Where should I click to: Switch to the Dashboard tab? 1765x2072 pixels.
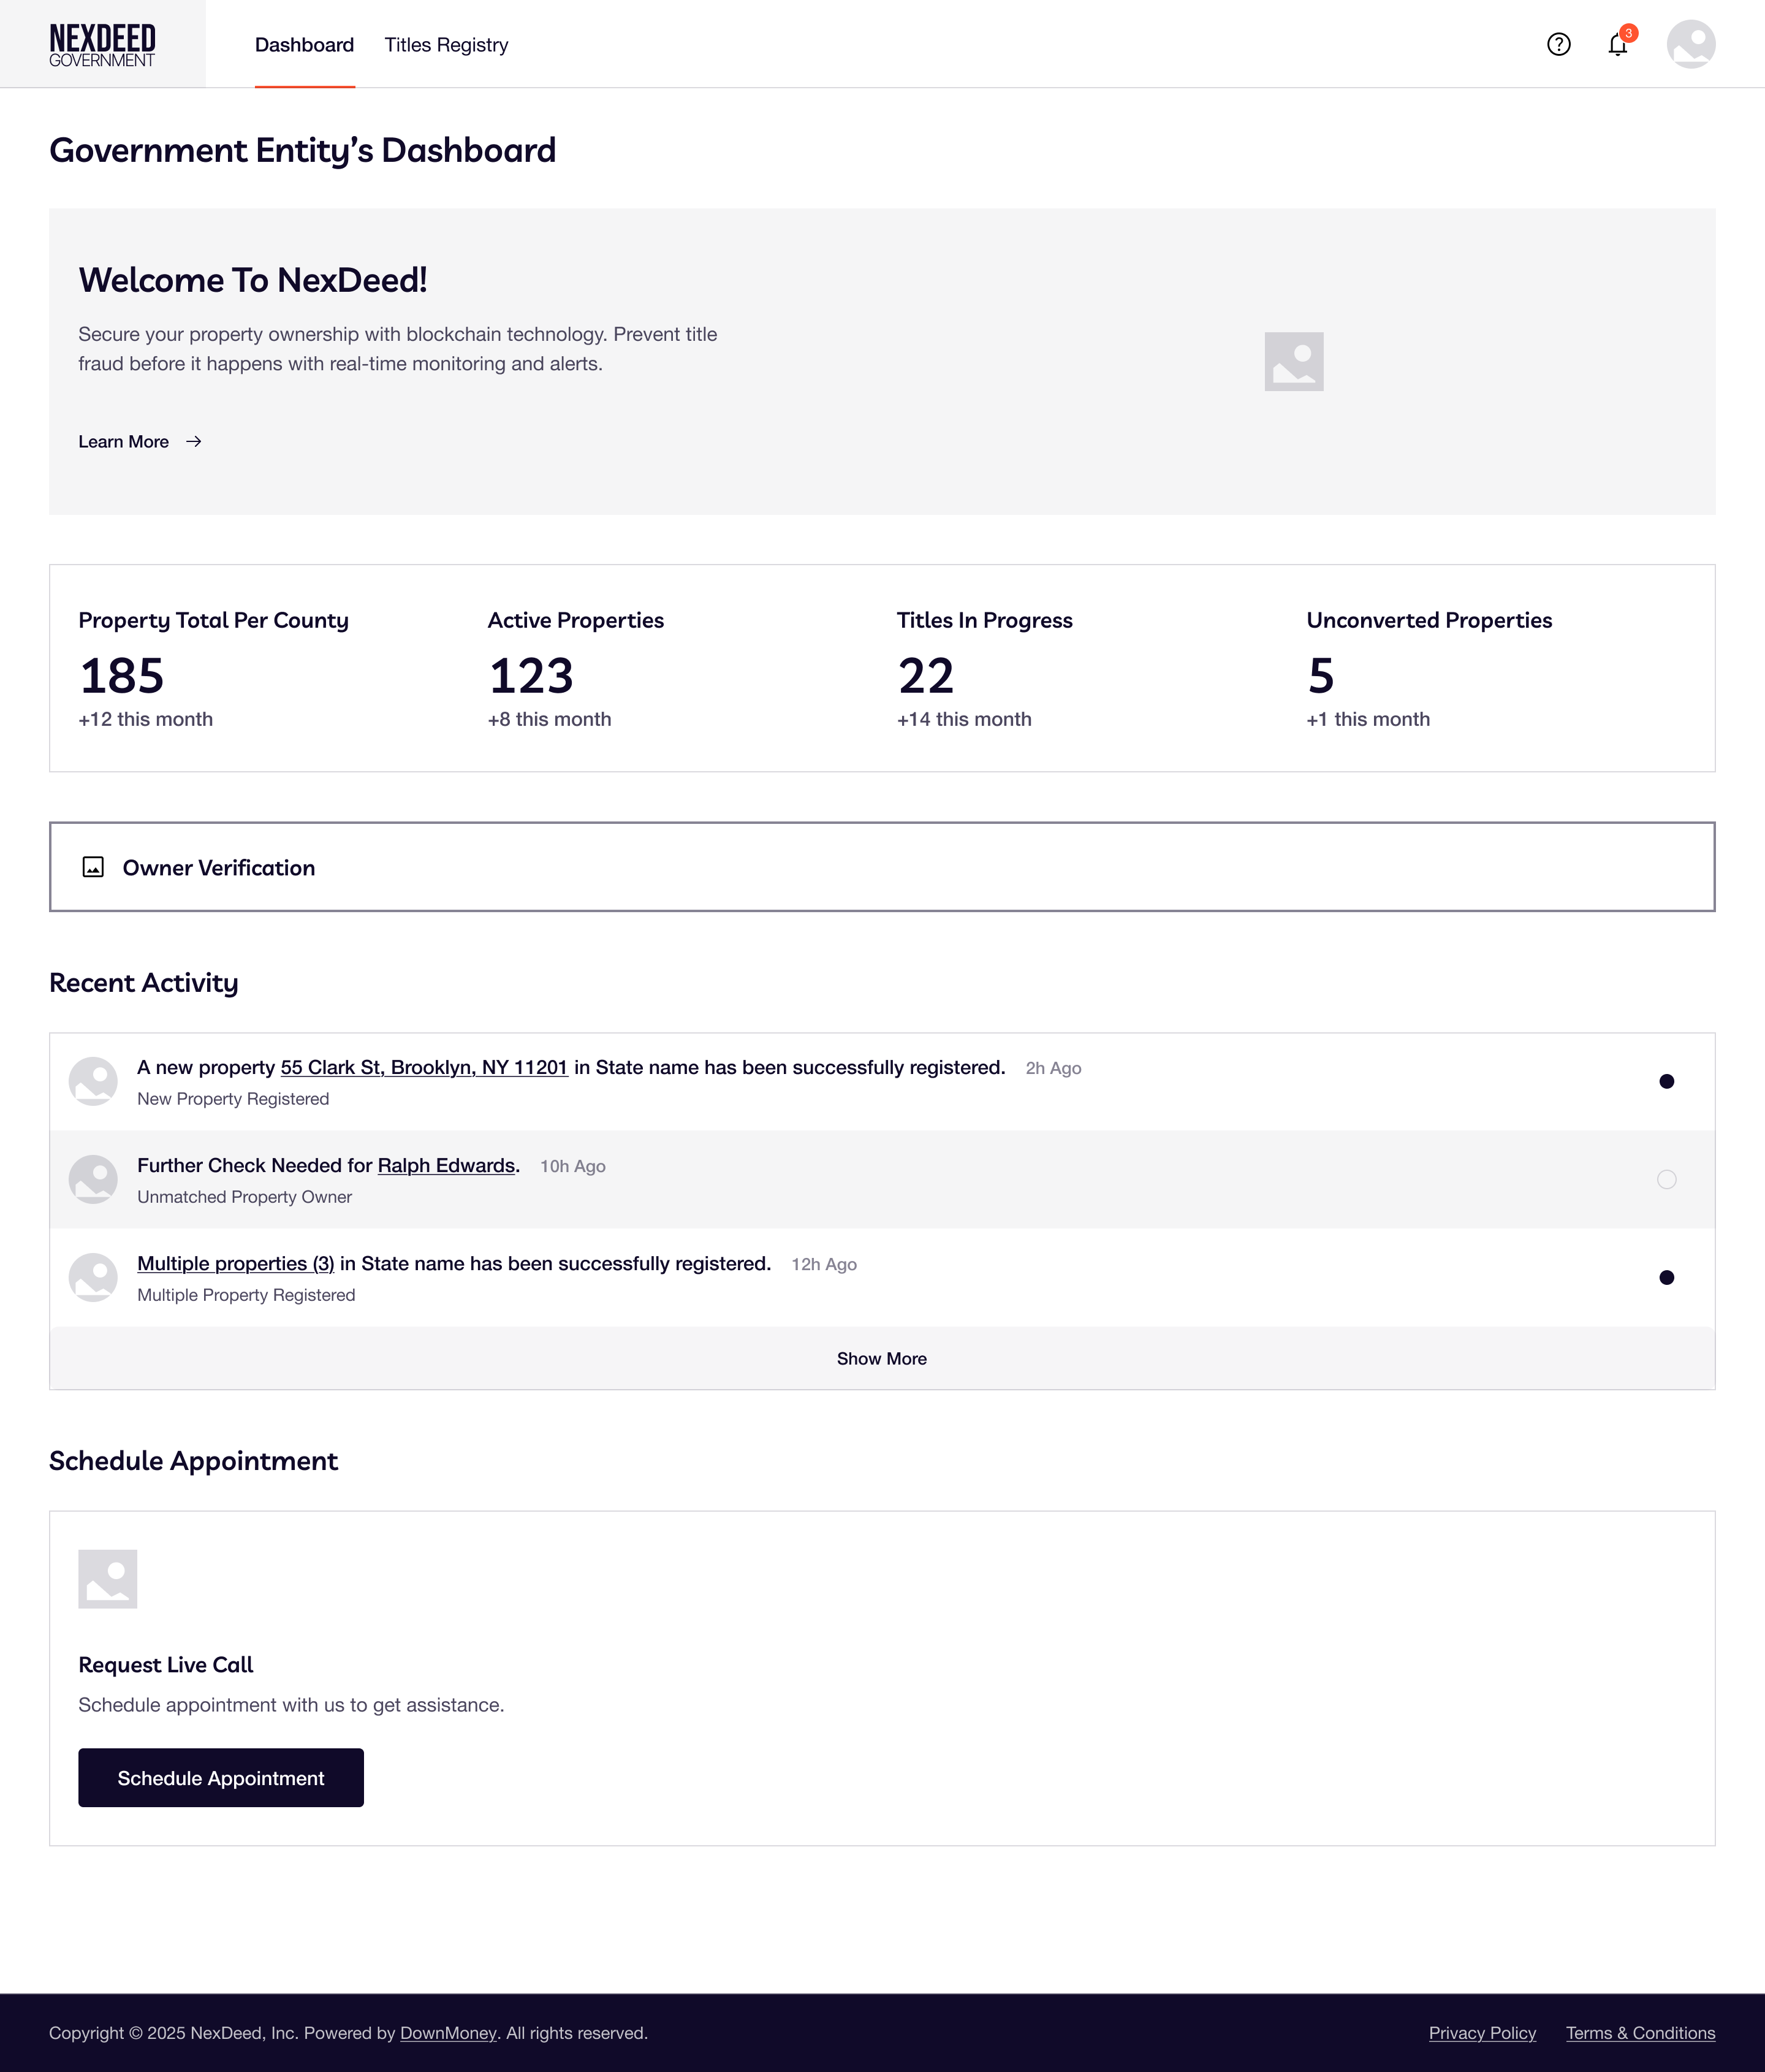[x=304, y=45]
